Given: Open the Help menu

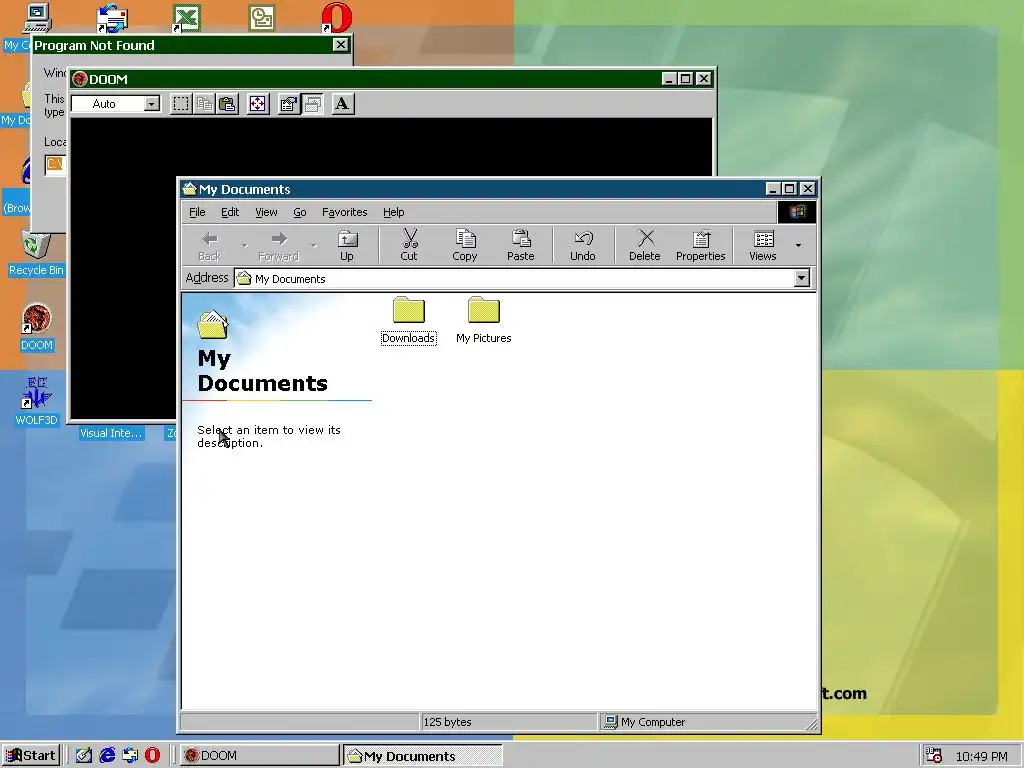Looking at the screenshot, I should (394, 212).
